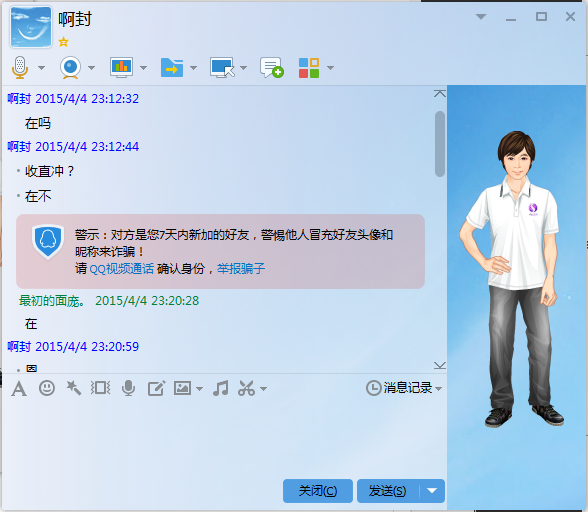
Task: Click the chat history scrollbar thumb
Action: point(440,144)
